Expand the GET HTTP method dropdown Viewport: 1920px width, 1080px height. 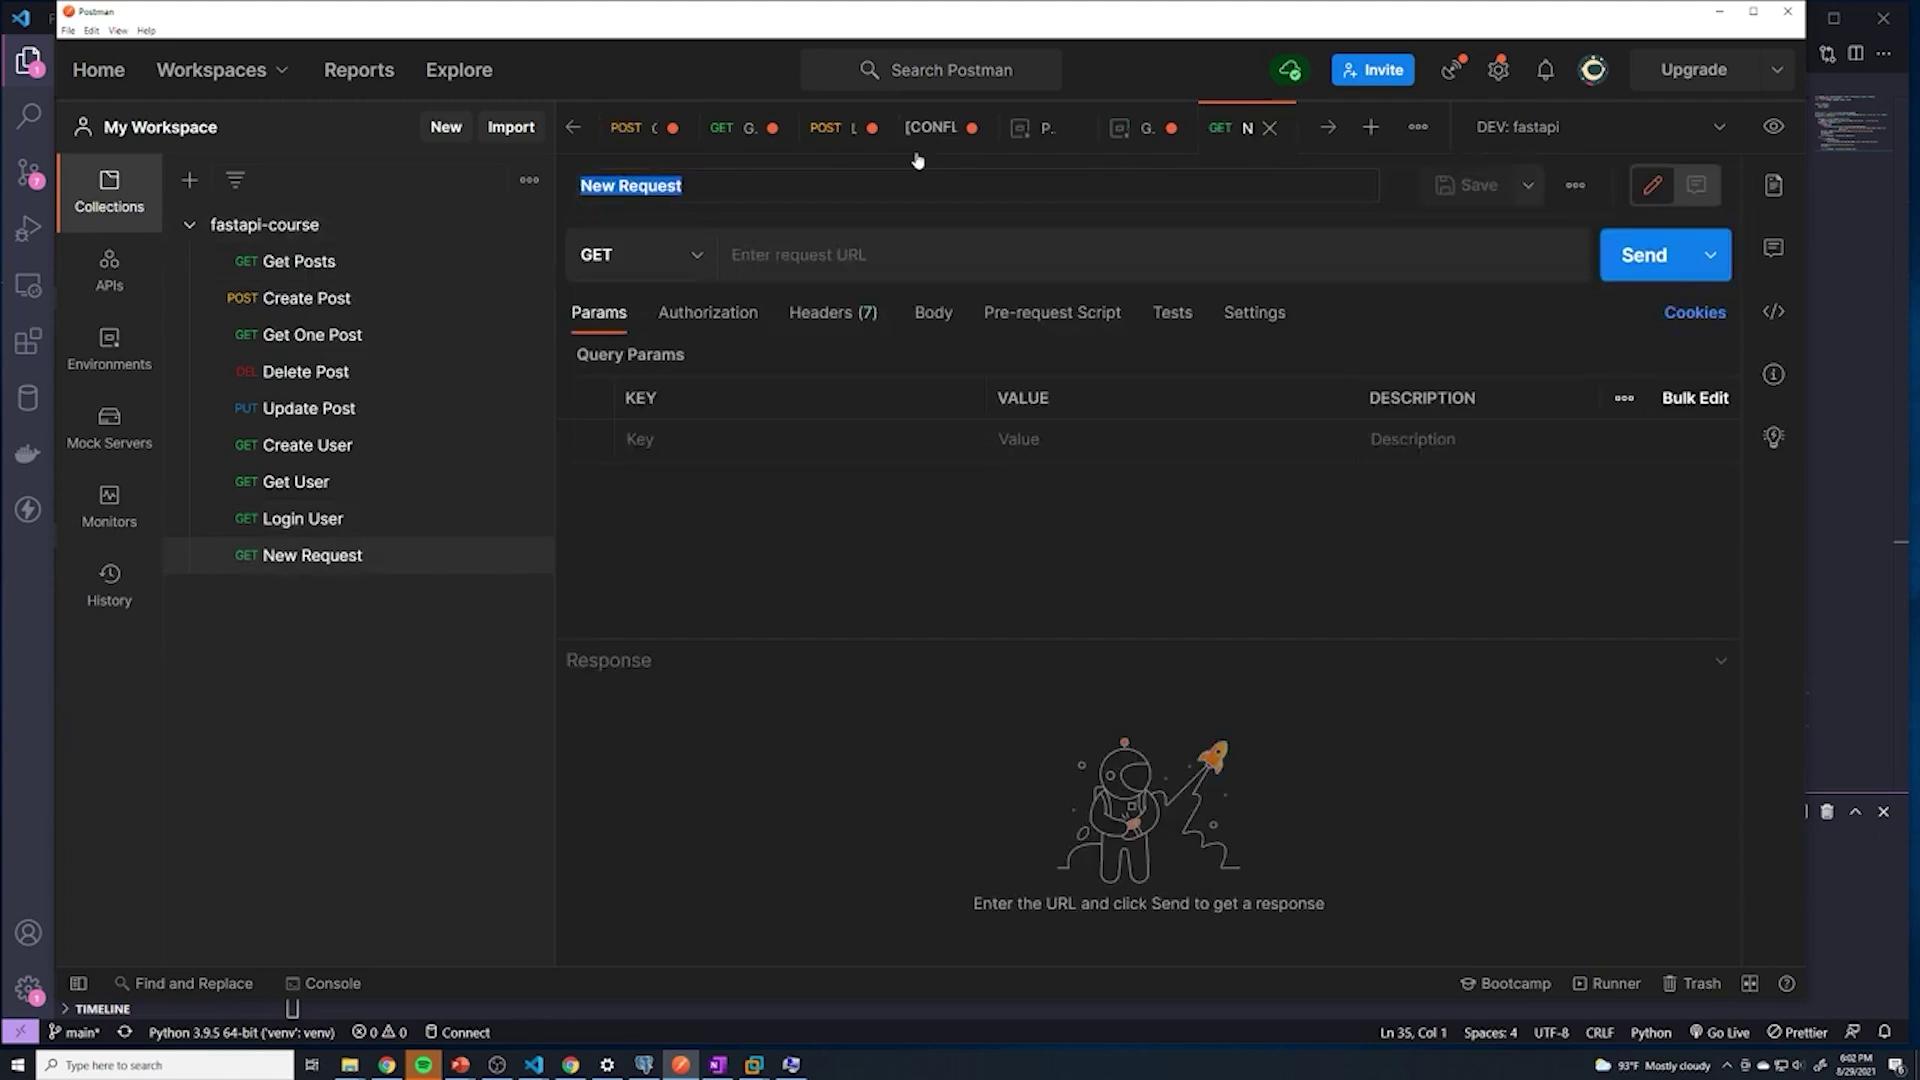(641, 255)
